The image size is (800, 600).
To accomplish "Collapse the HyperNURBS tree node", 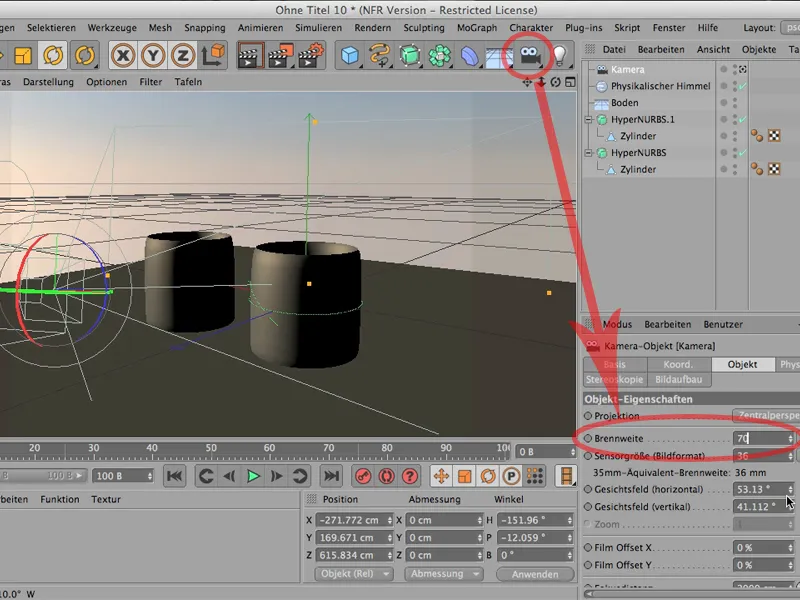I will tap(588, 153).
